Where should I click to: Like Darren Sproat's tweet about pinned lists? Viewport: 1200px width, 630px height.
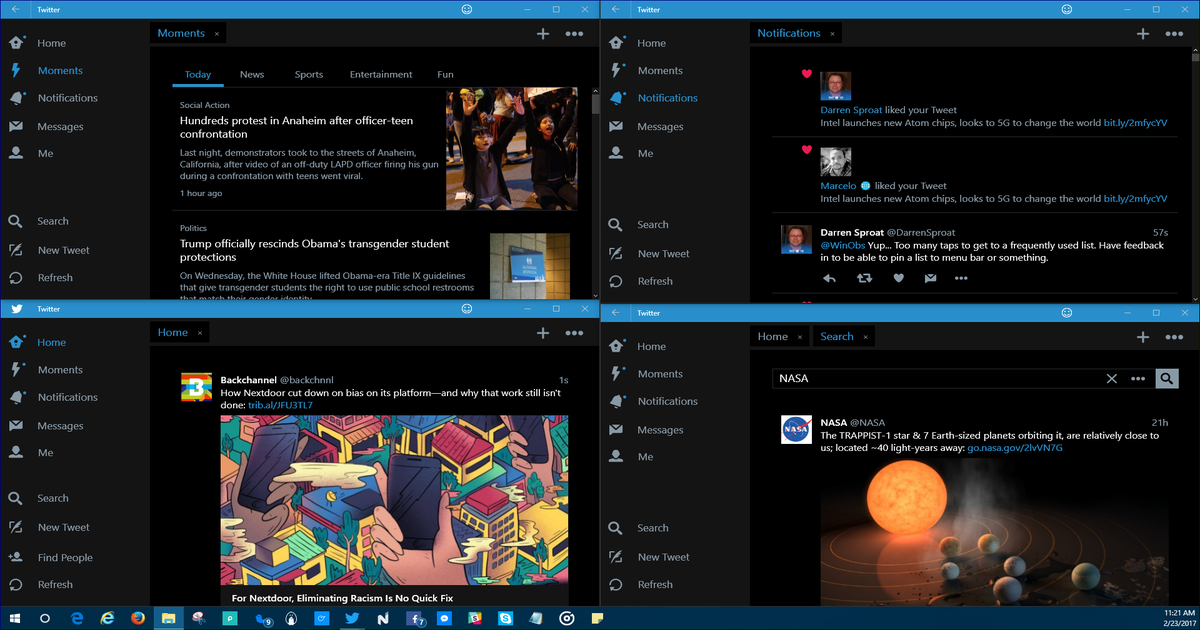tap(898, 278)
